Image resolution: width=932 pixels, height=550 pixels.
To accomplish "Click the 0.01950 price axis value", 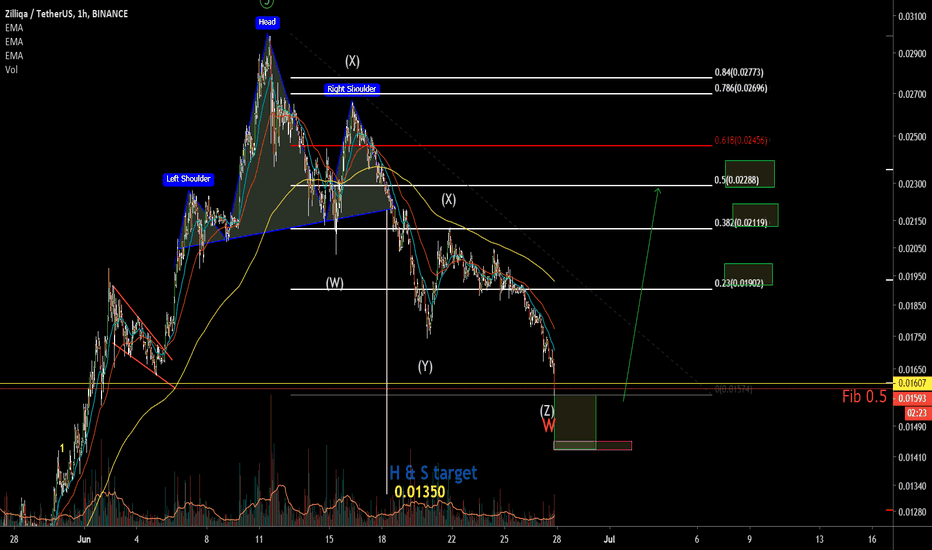I will click(912, 276).
